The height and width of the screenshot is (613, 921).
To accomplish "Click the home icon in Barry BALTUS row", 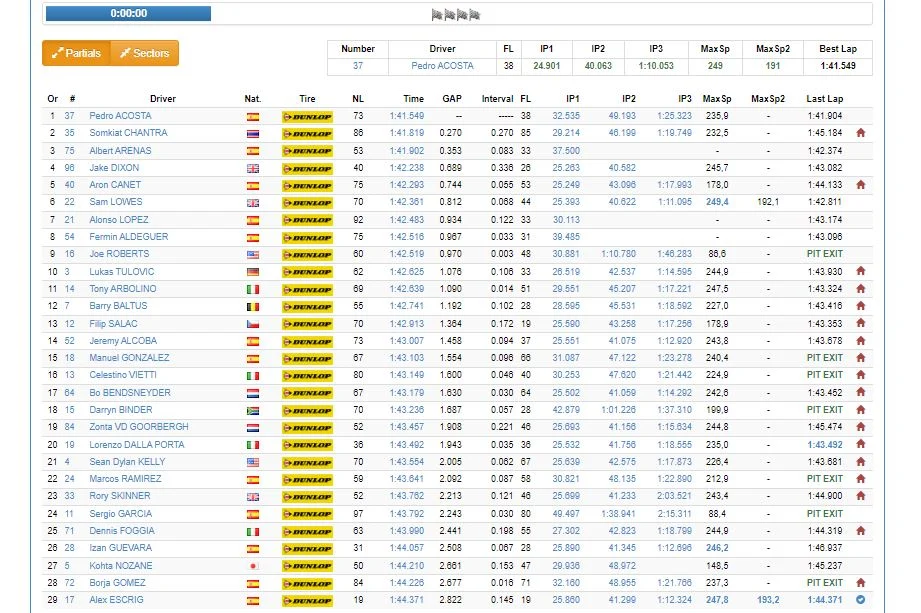I will pos(861,305).
